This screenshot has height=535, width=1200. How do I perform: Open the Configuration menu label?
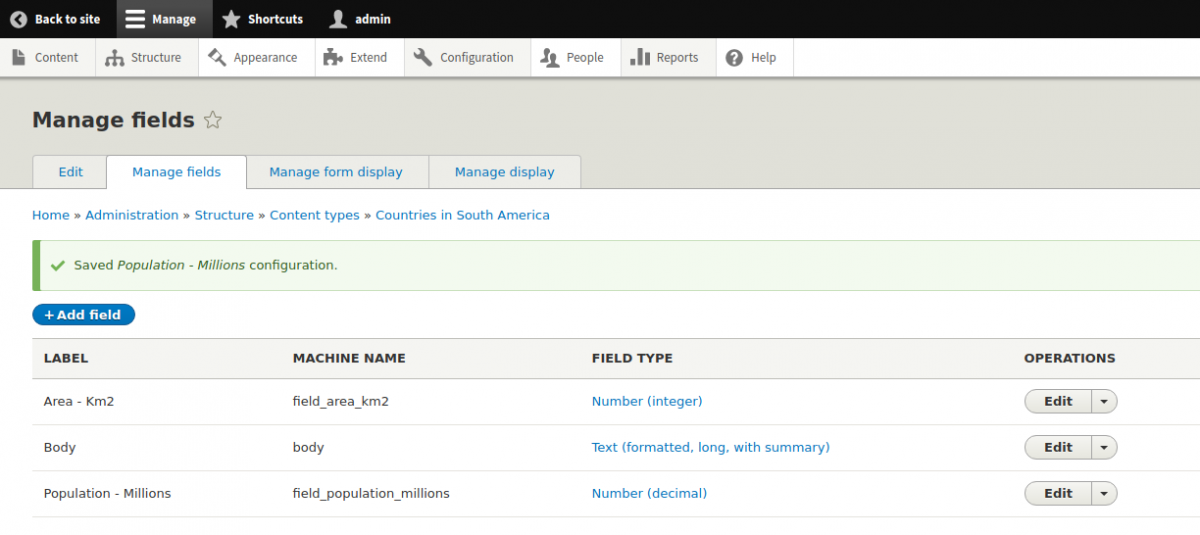click(477, 58)
